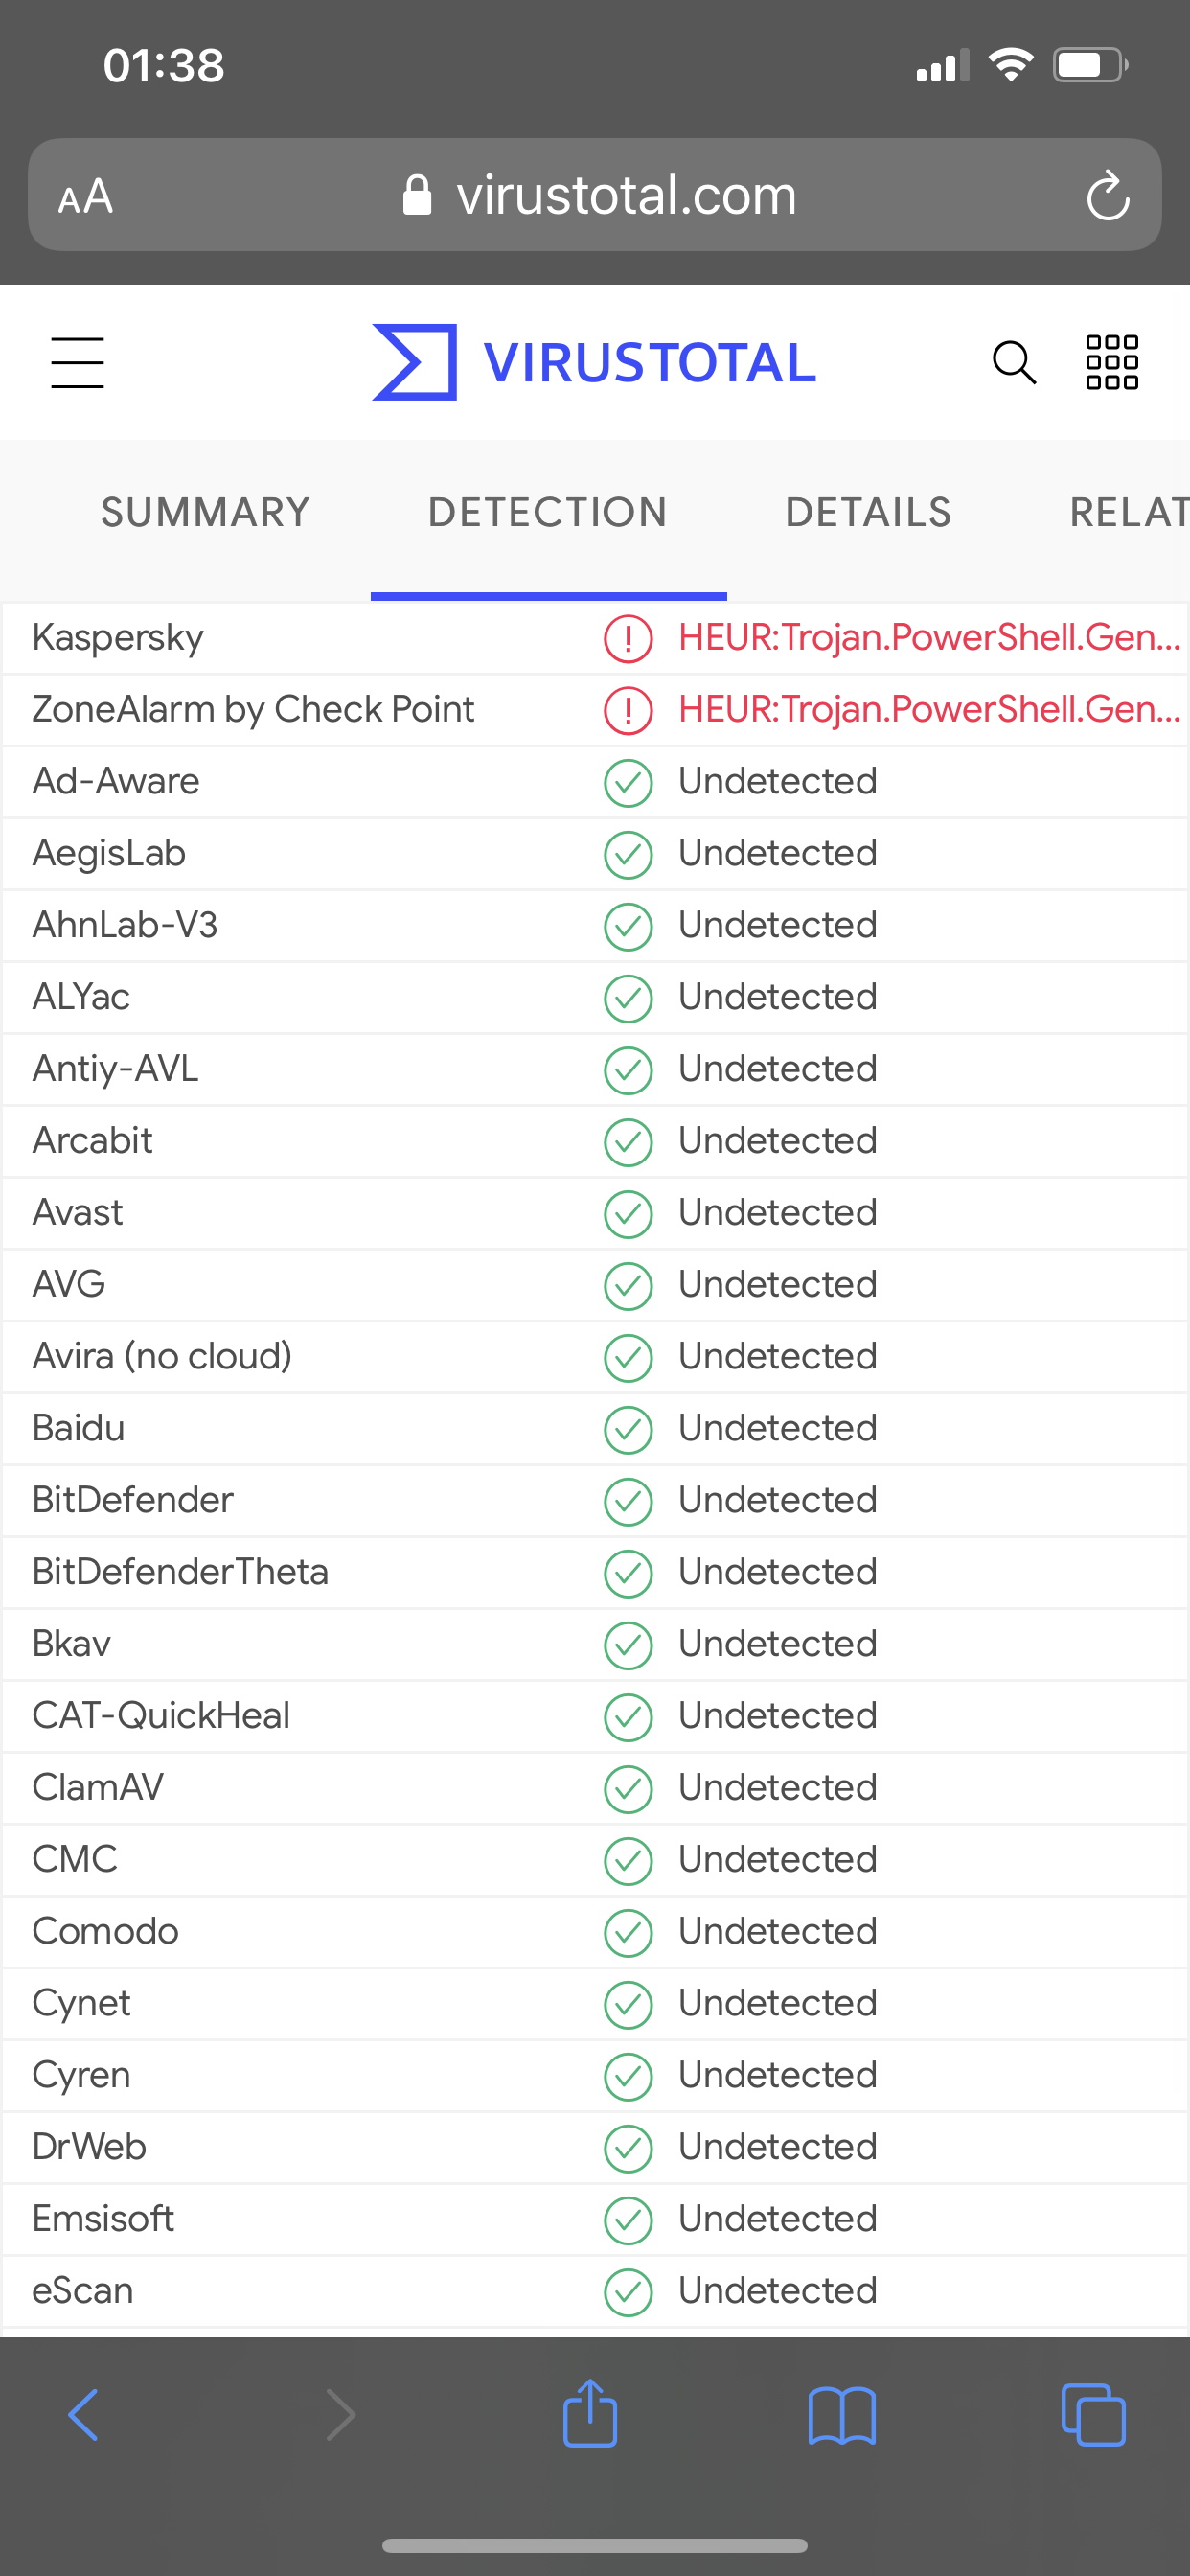The image size is (1190, 2576).
Task: Open the apps grid icon
Action: point(1111,362)
